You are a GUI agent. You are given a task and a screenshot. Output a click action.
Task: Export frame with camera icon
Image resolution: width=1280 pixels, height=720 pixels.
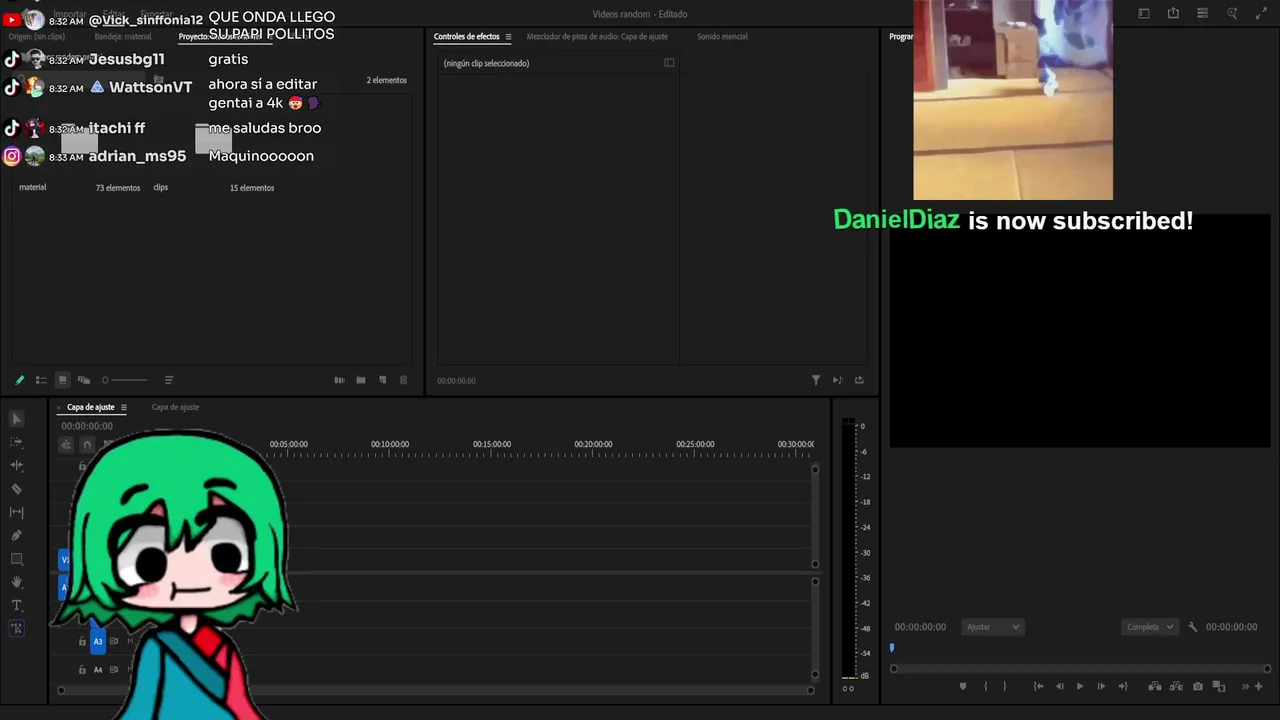pyautogui.click(x=1198, y=686)
